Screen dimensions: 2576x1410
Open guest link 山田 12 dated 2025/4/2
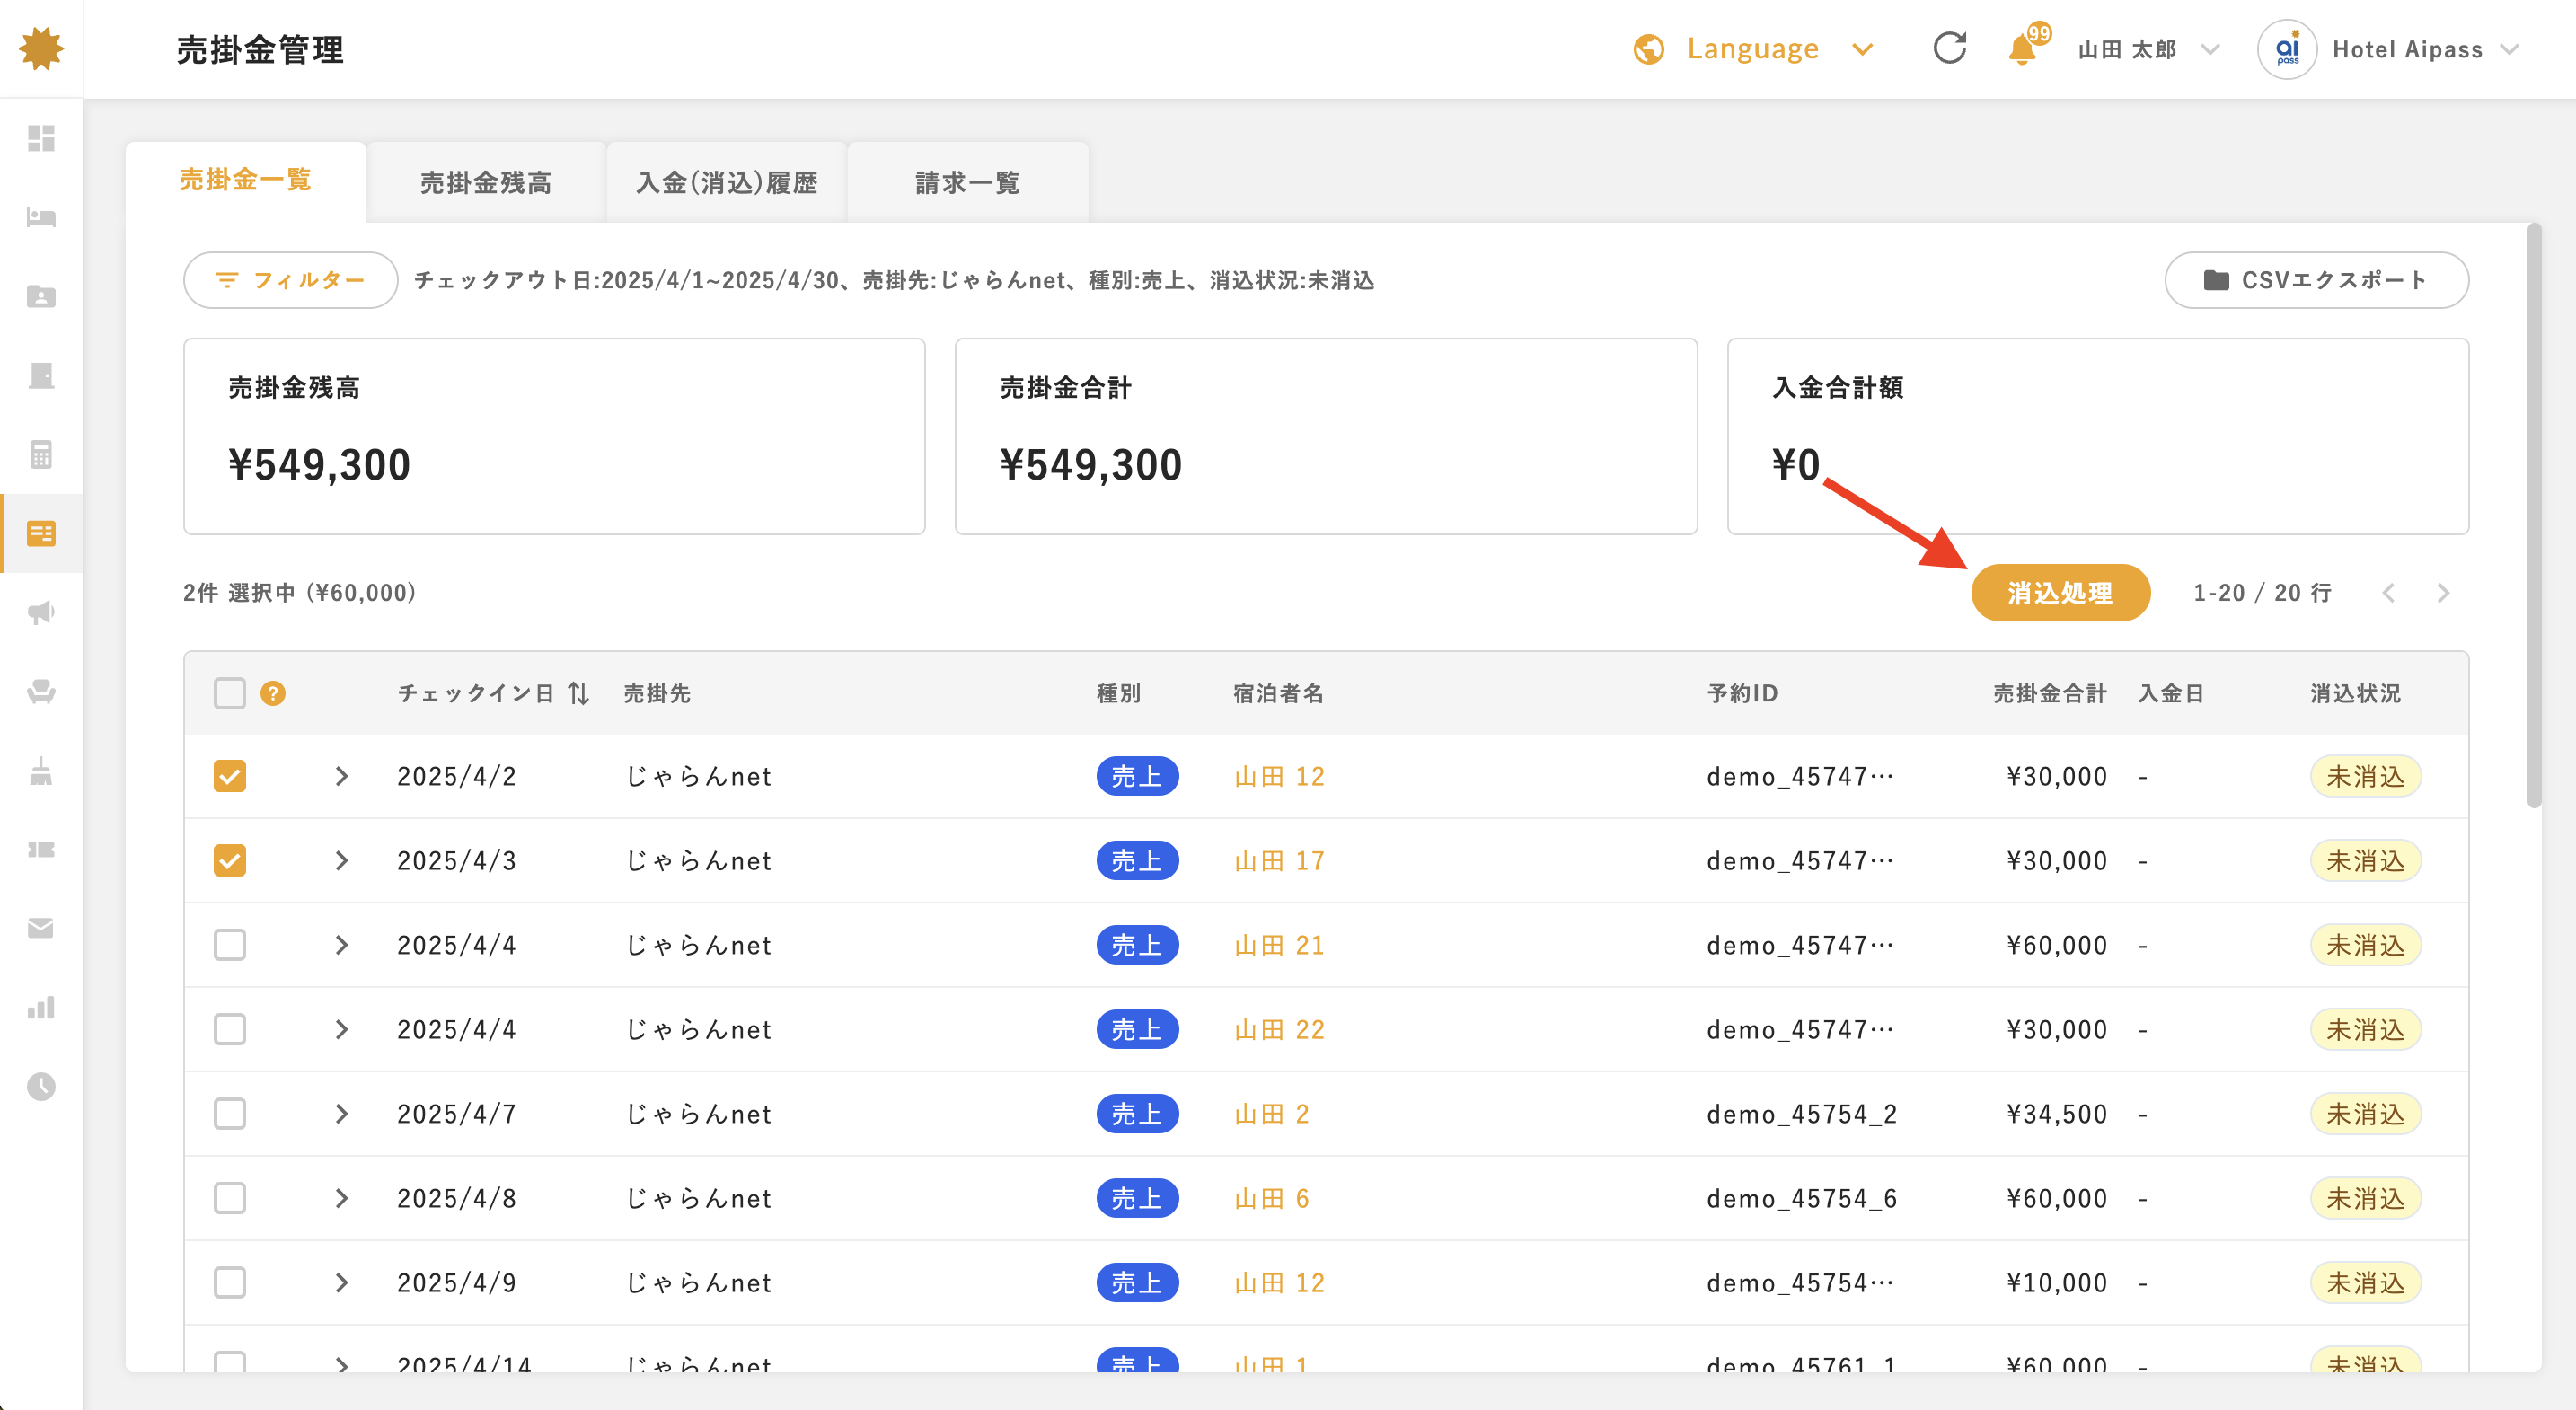pyautogui.click(x=1280, y=776)
